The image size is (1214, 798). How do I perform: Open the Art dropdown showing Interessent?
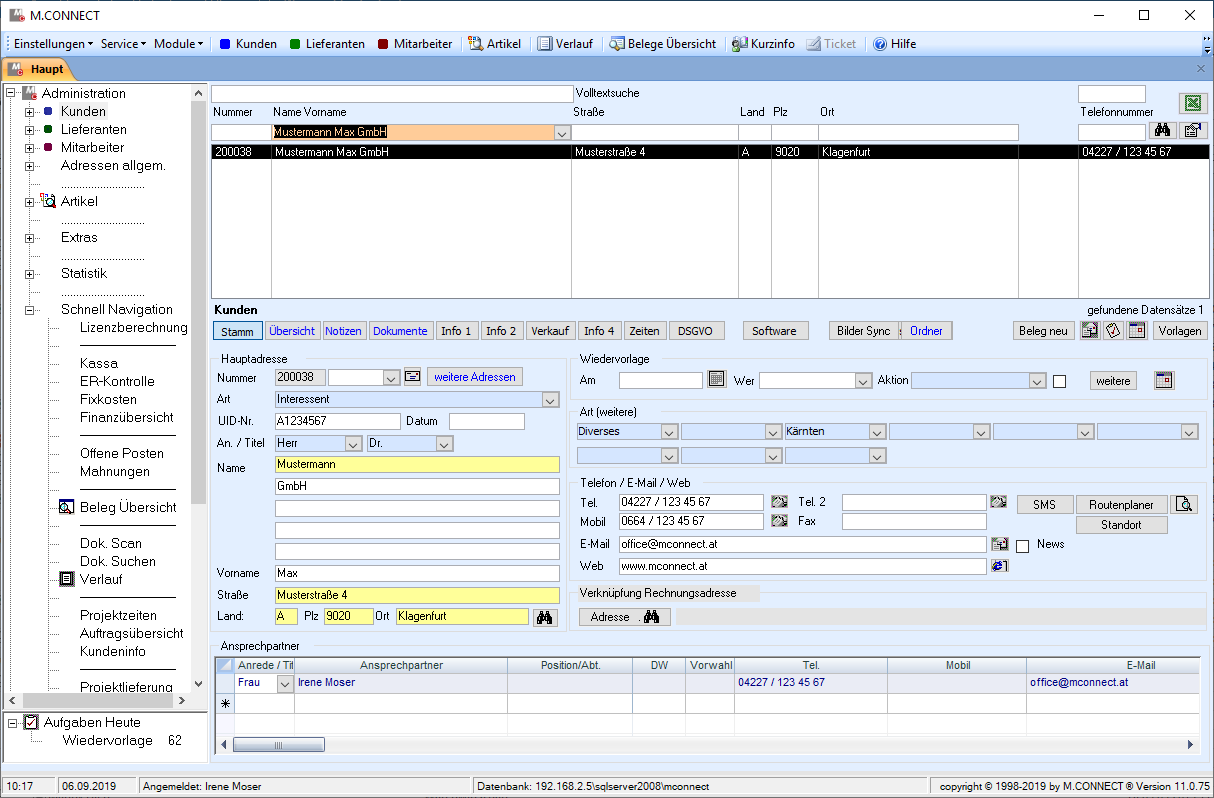coord(549,400)
